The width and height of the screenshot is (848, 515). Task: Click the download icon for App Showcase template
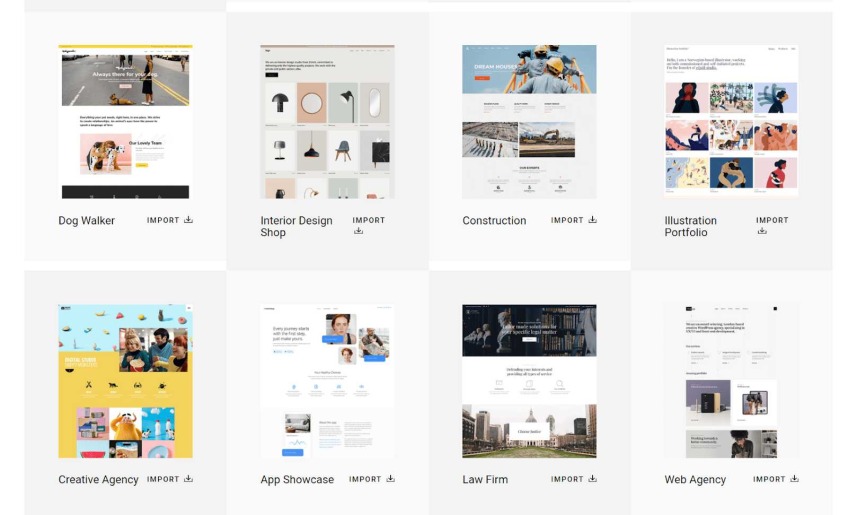(390, 479)
